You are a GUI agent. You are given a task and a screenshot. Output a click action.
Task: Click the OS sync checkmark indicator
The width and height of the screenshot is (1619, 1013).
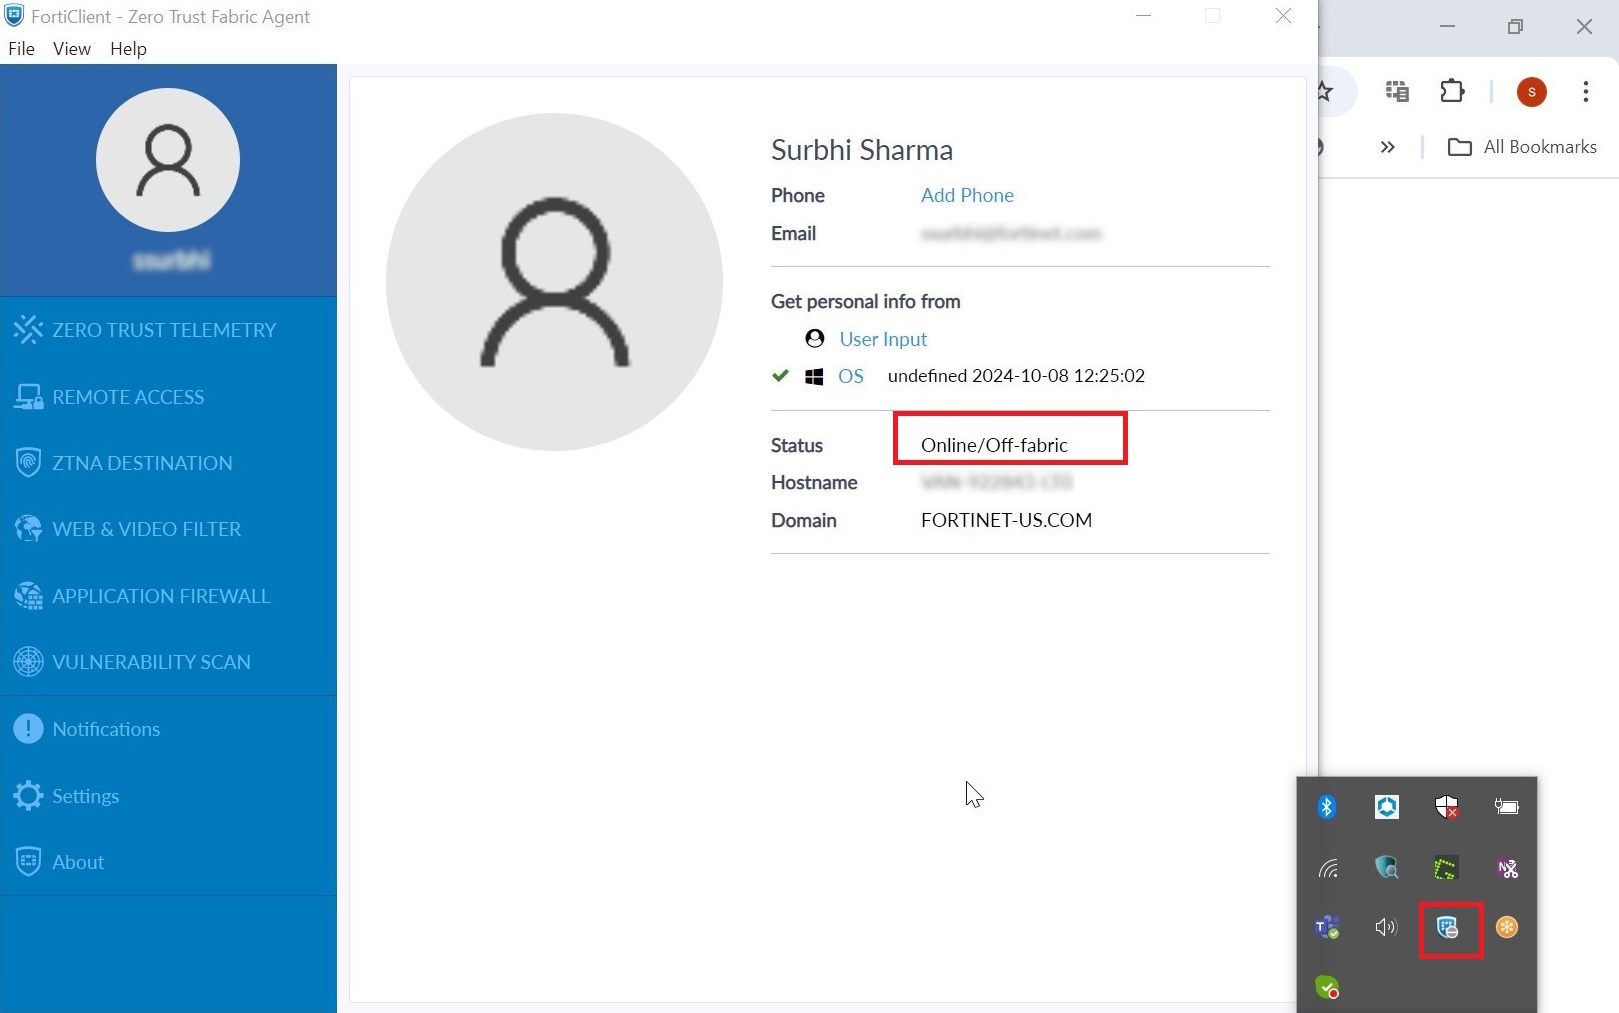tap(780, 376)
